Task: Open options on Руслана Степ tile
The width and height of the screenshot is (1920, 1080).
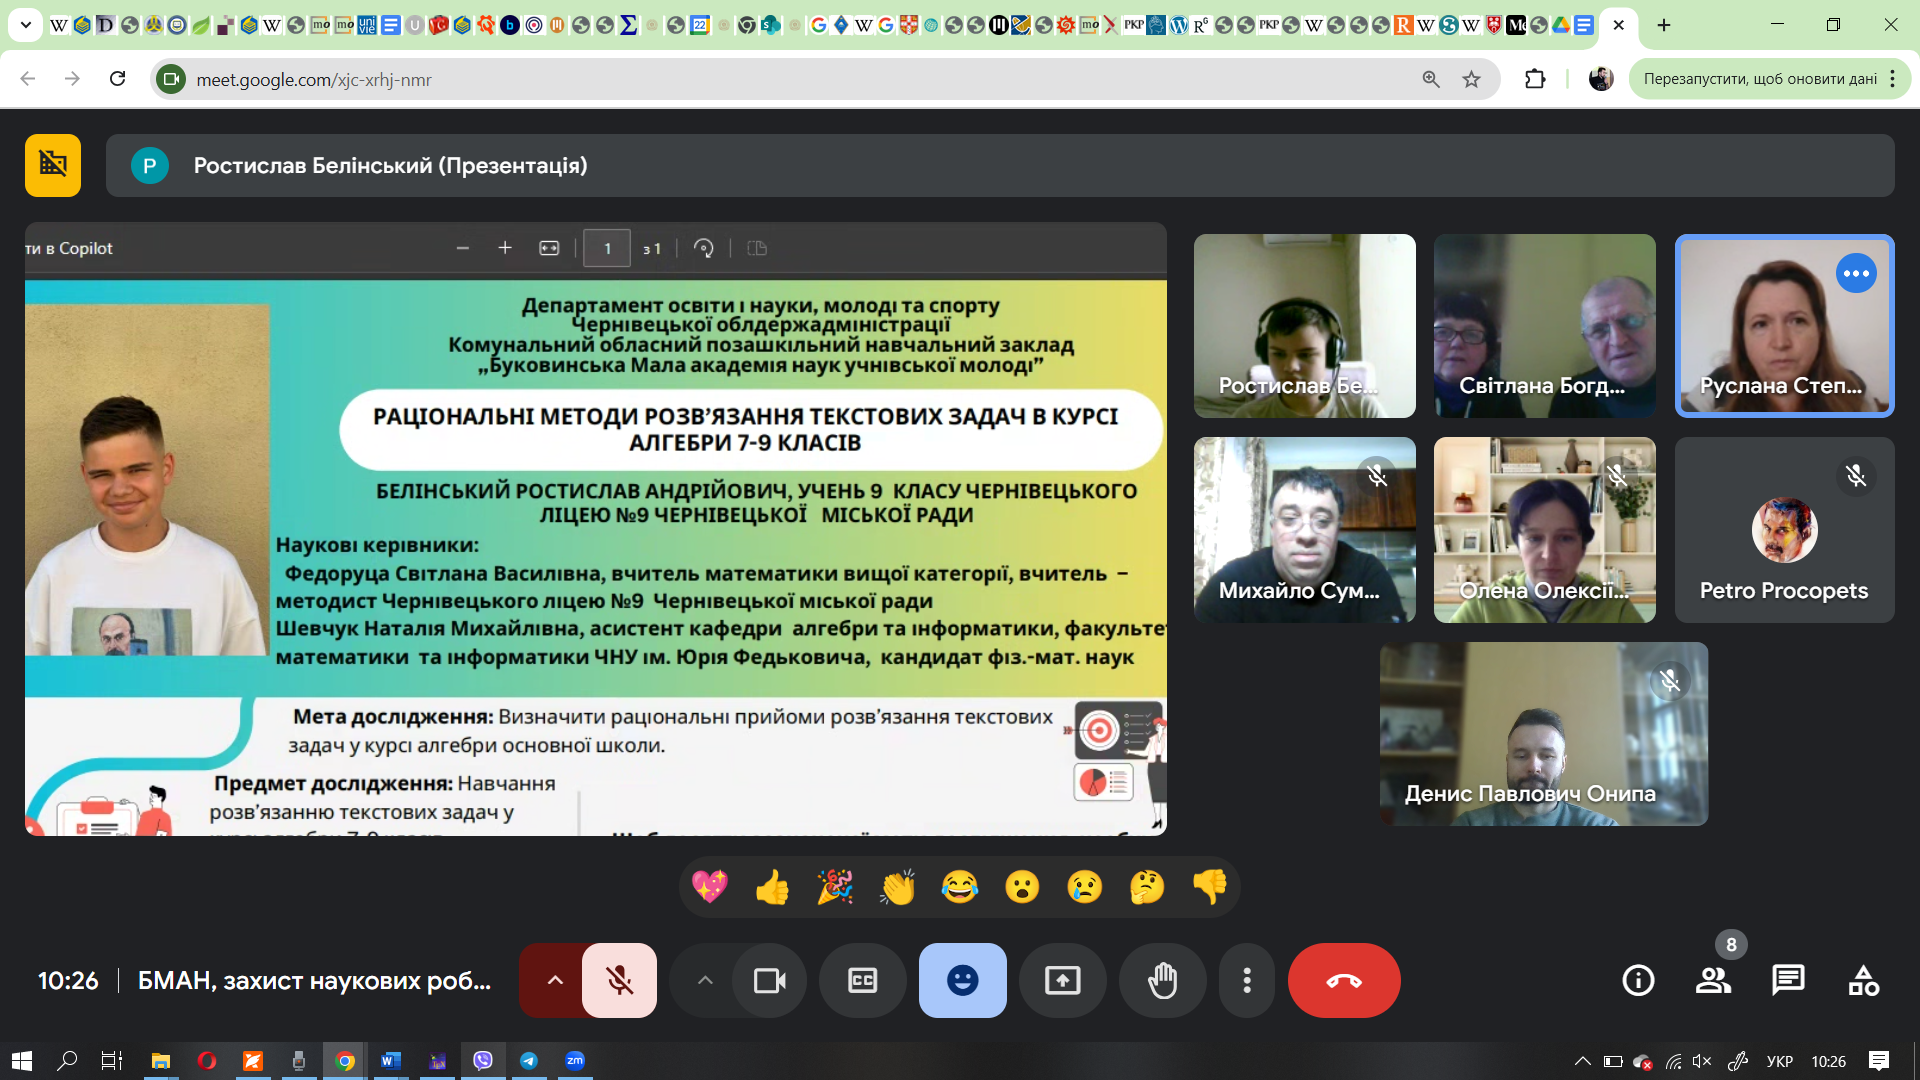Action: pos(1856,274)
